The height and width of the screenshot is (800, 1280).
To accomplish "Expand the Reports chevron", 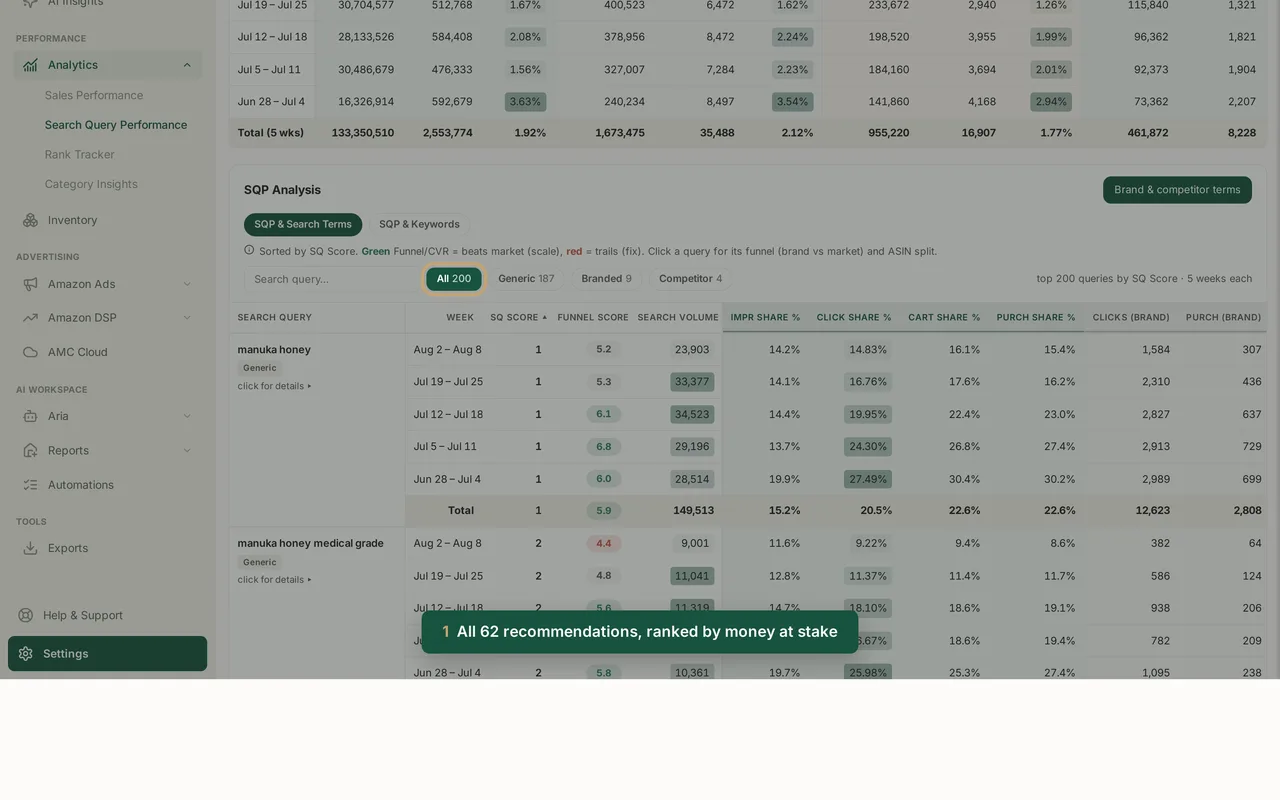I will (187, 450).
